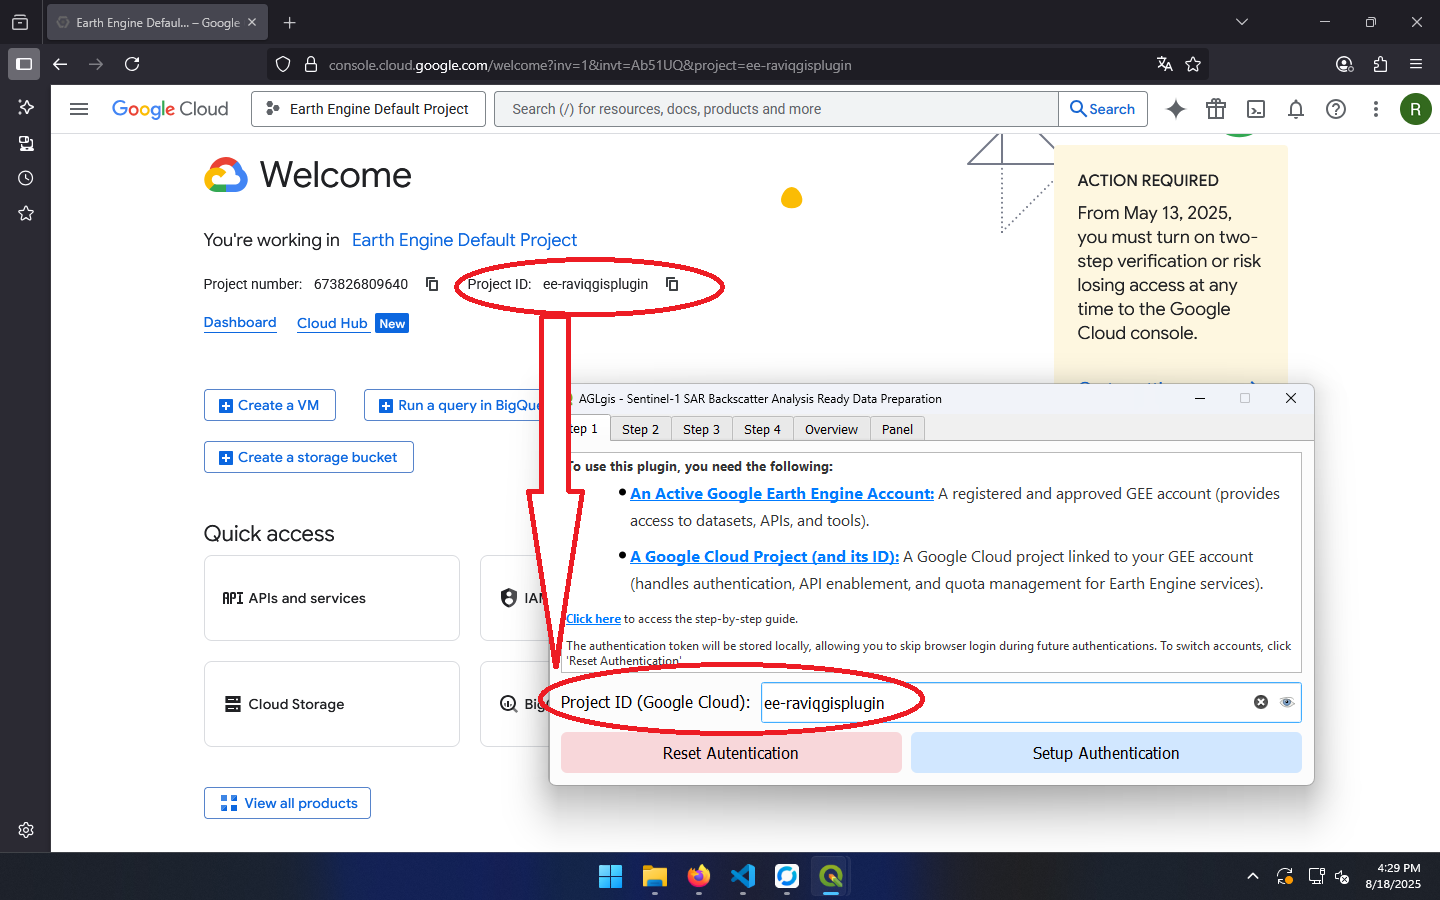Copy the Project ID ee-raviqgisplugin

[x=672, y=284]
